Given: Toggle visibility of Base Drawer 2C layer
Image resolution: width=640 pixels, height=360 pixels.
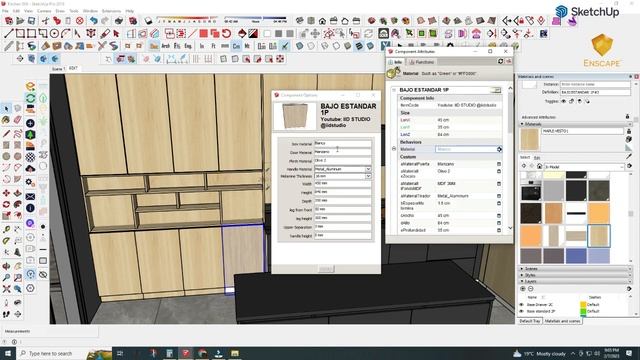Looking at the screenshot, I should [x=521, y=304].
